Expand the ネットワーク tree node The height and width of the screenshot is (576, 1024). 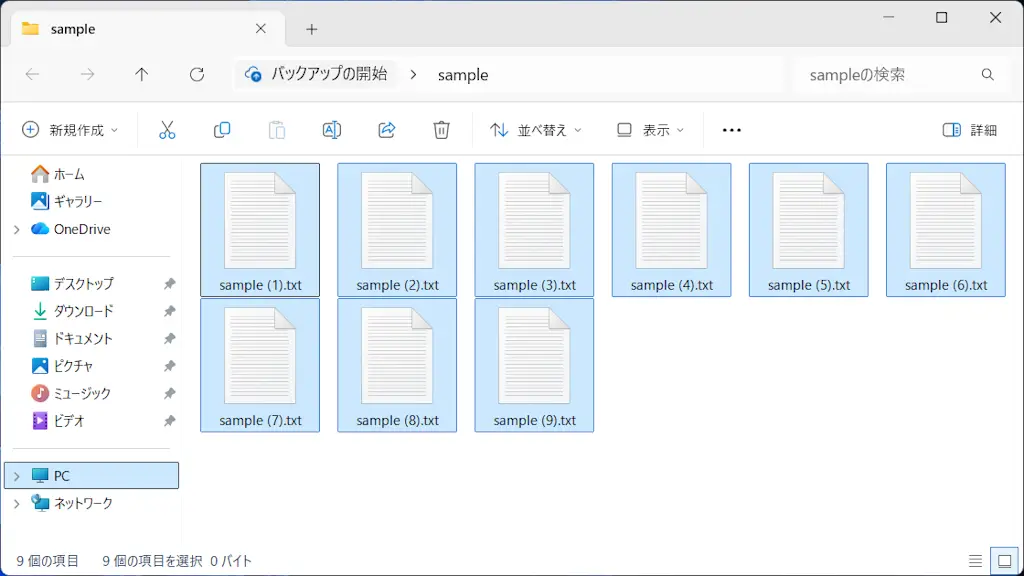tap(16, 503)
